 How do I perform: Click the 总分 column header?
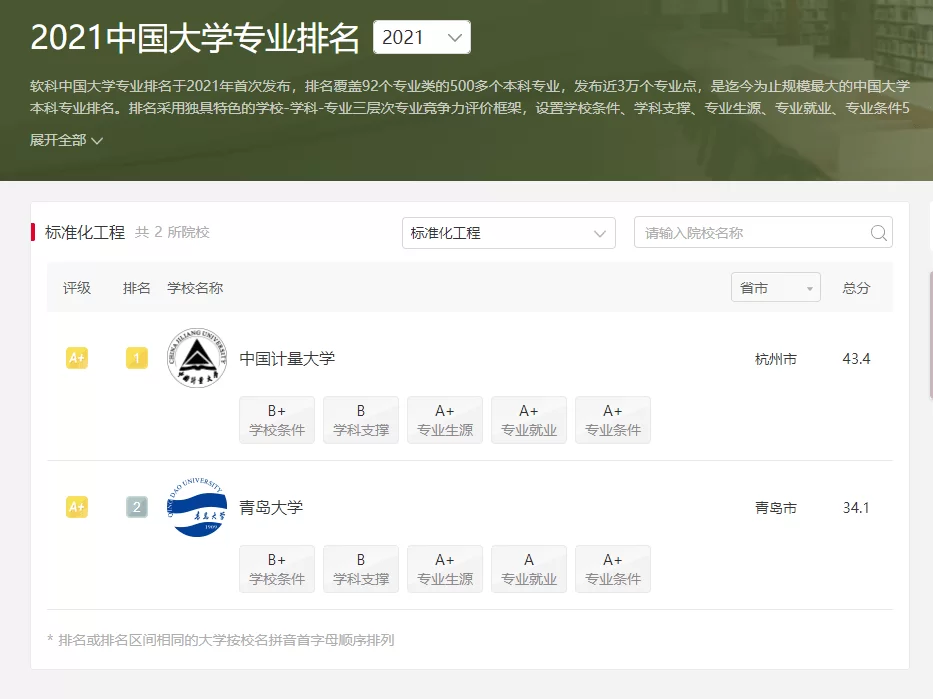[856, 288]
